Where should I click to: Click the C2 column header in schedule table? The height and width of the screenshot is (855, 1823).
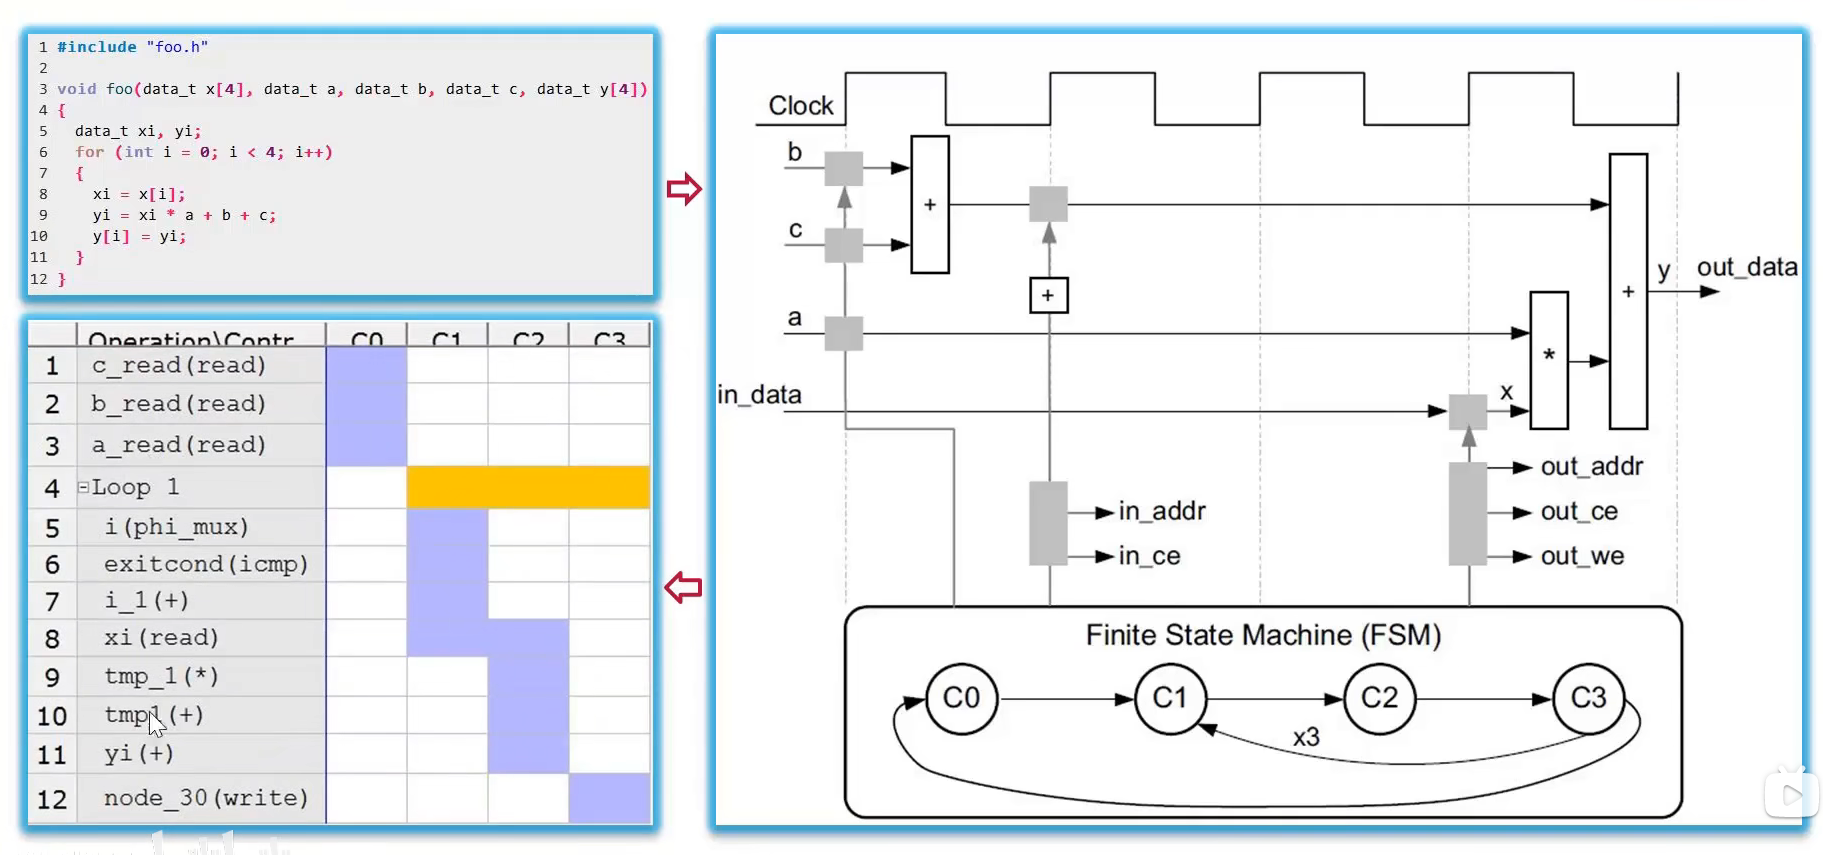pos(528,338)
